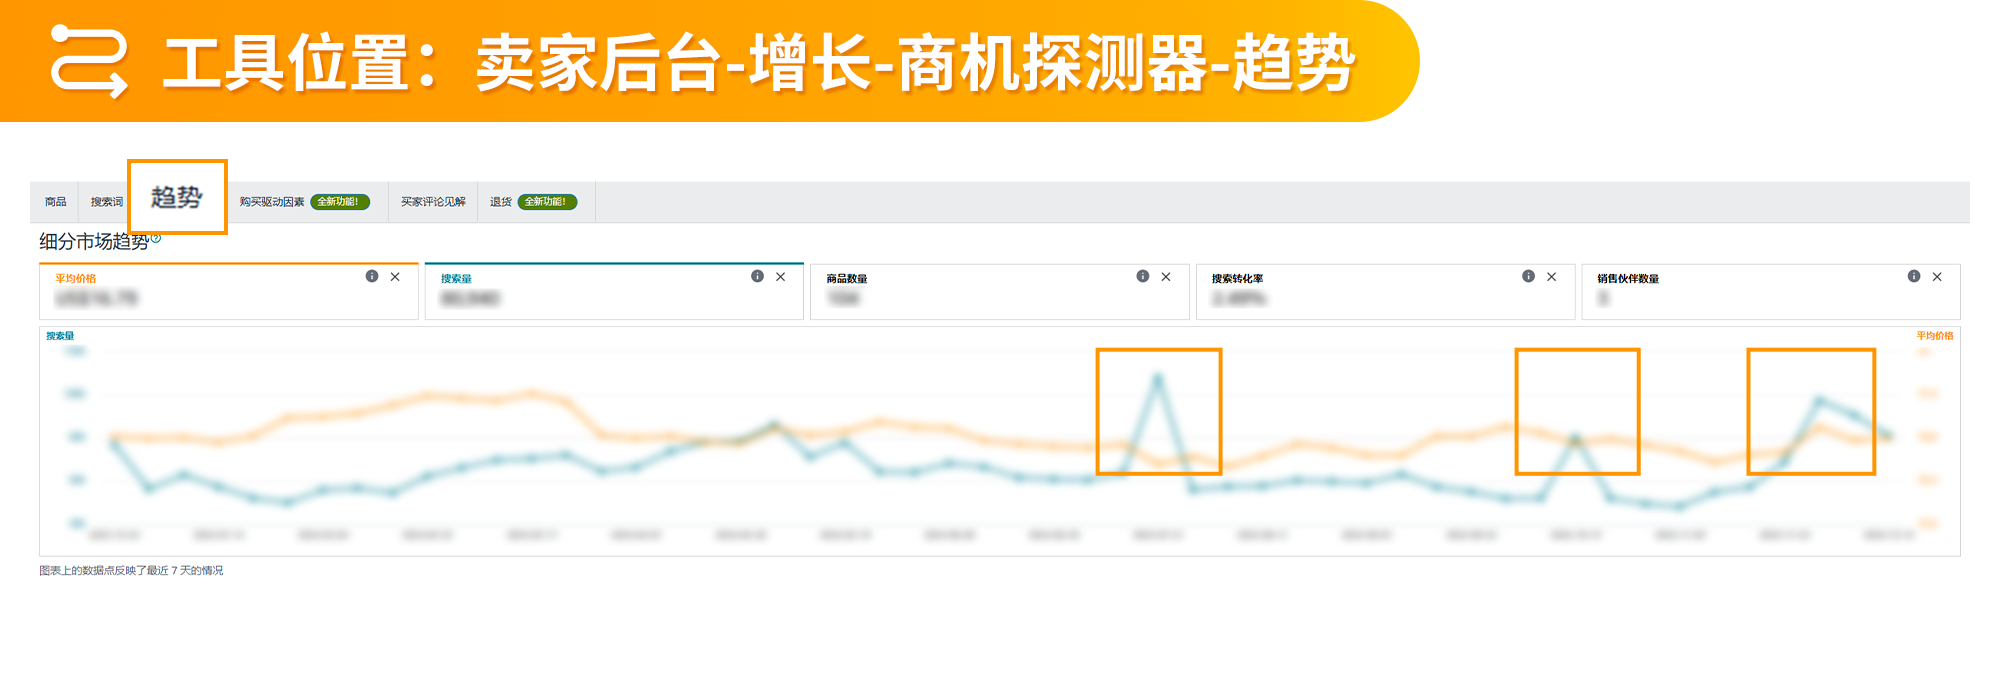Select the 商品数量 metric card
The width and height of the screenshot is (2000, 673).
(999, 291)
